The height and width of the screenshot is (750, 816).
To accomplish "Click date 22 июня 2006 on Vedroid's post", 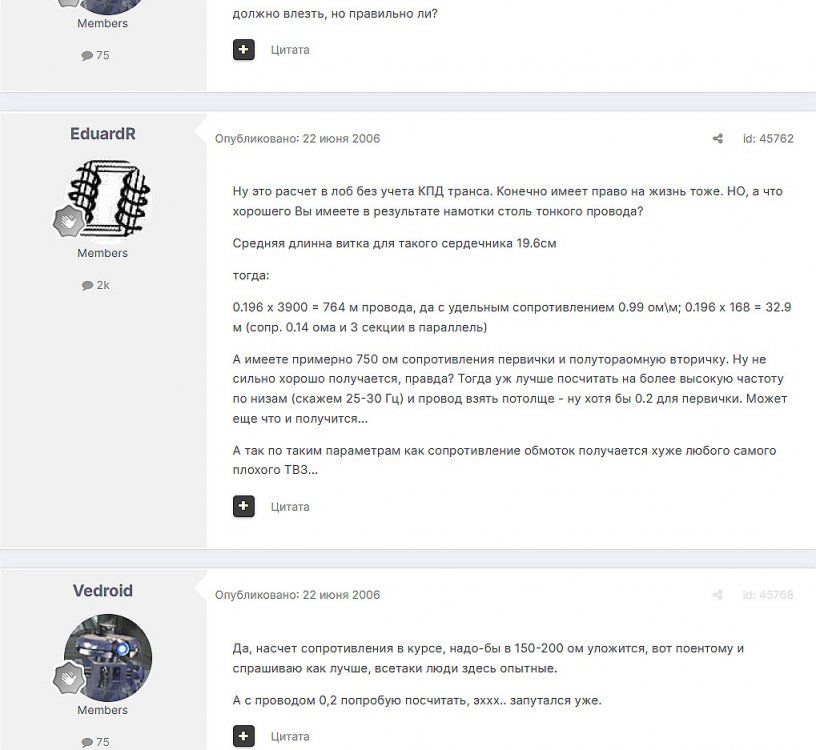I will pyautogui.click(x=341, y=594).
